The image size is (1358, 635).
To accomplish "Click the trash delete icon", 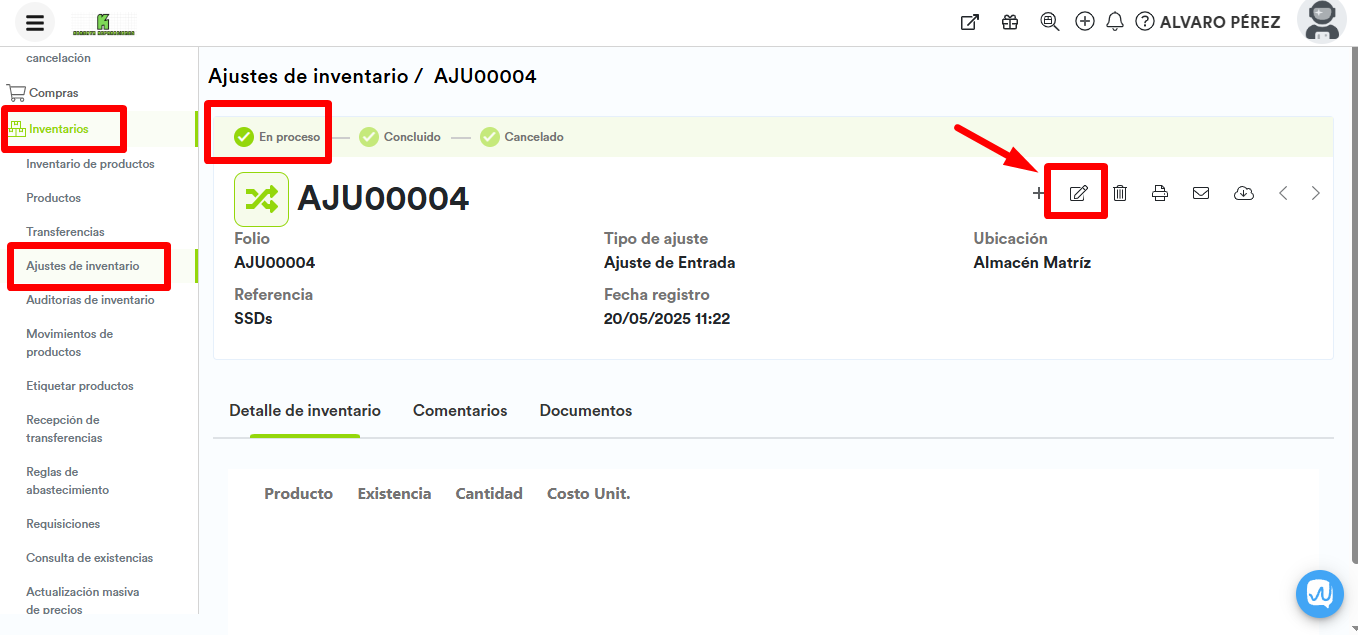I will [x=1120, y=193].
